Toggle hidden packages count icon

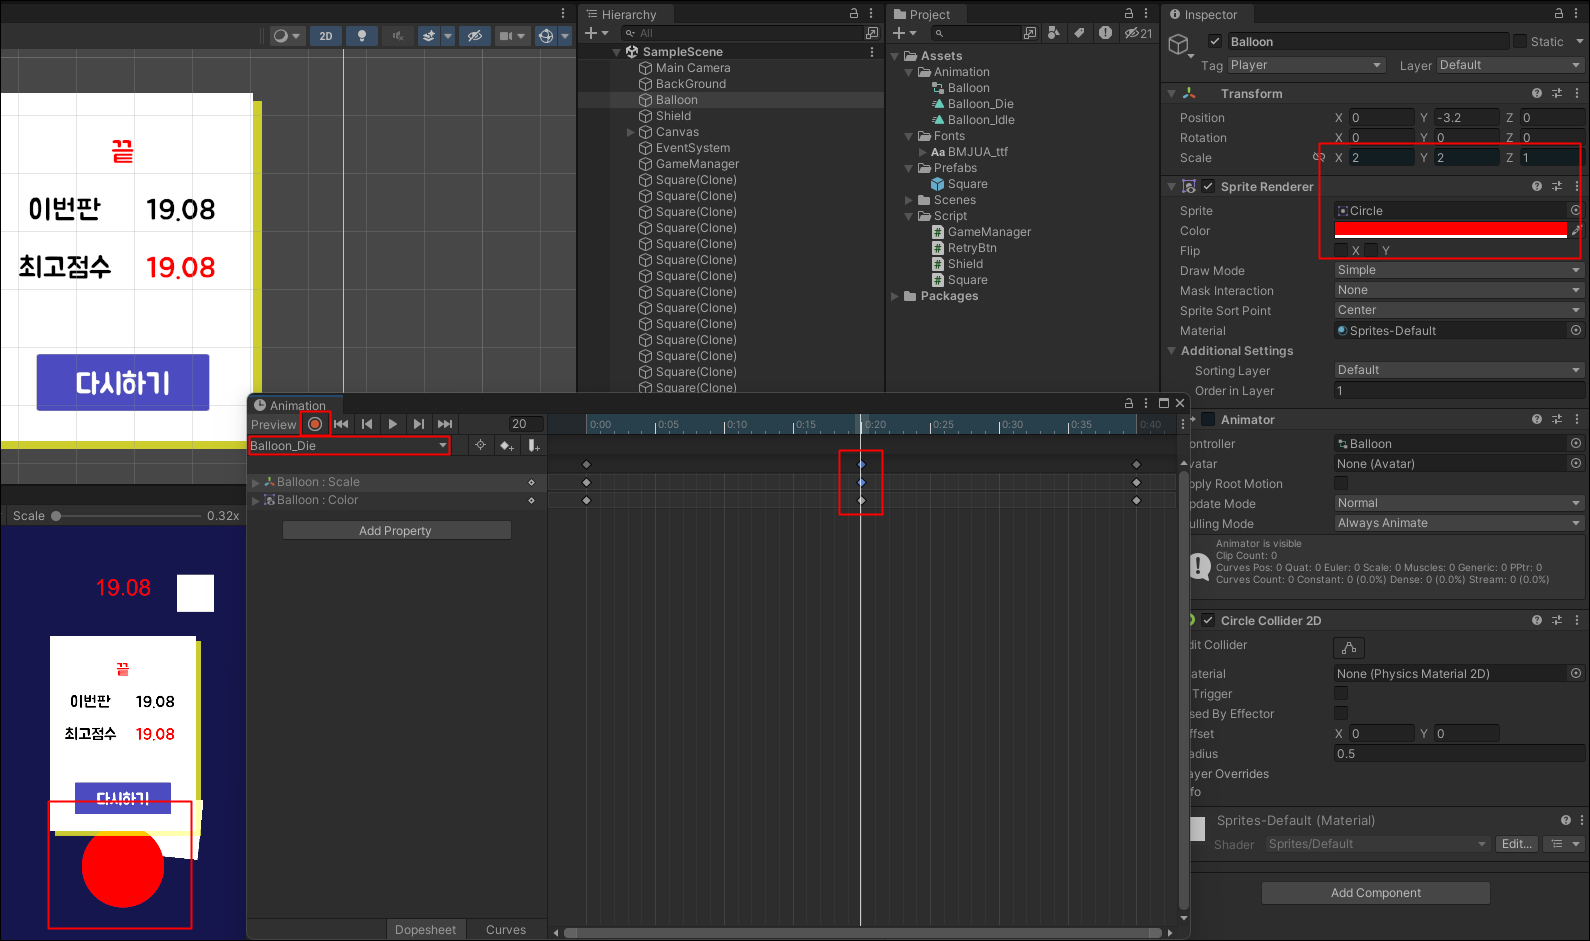click(1138, 33)
